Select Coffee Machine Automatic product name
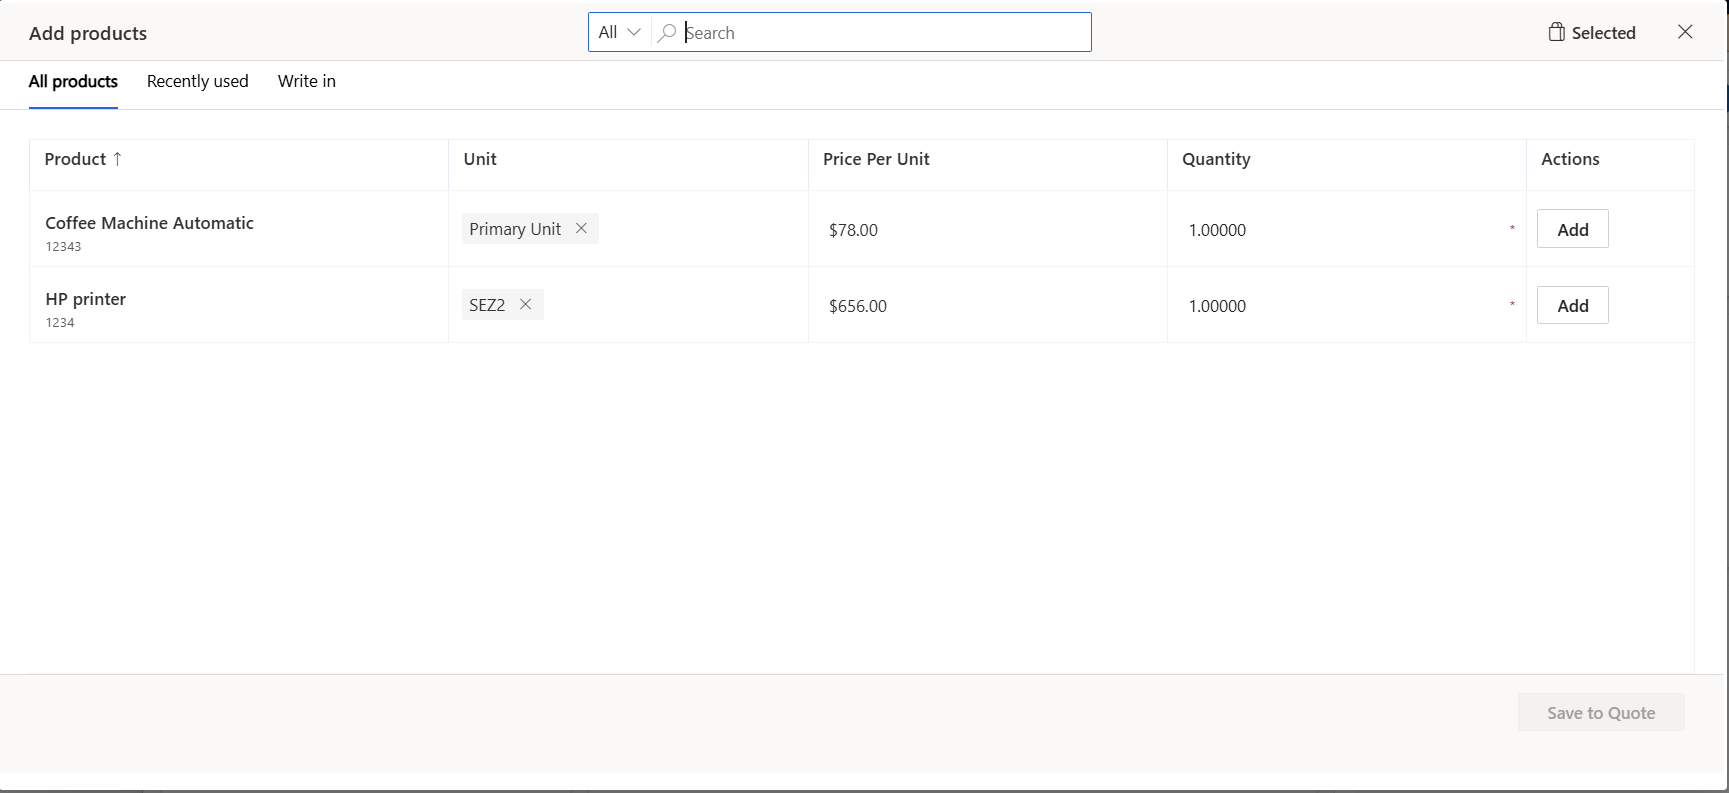 click(x=149, y=223)
